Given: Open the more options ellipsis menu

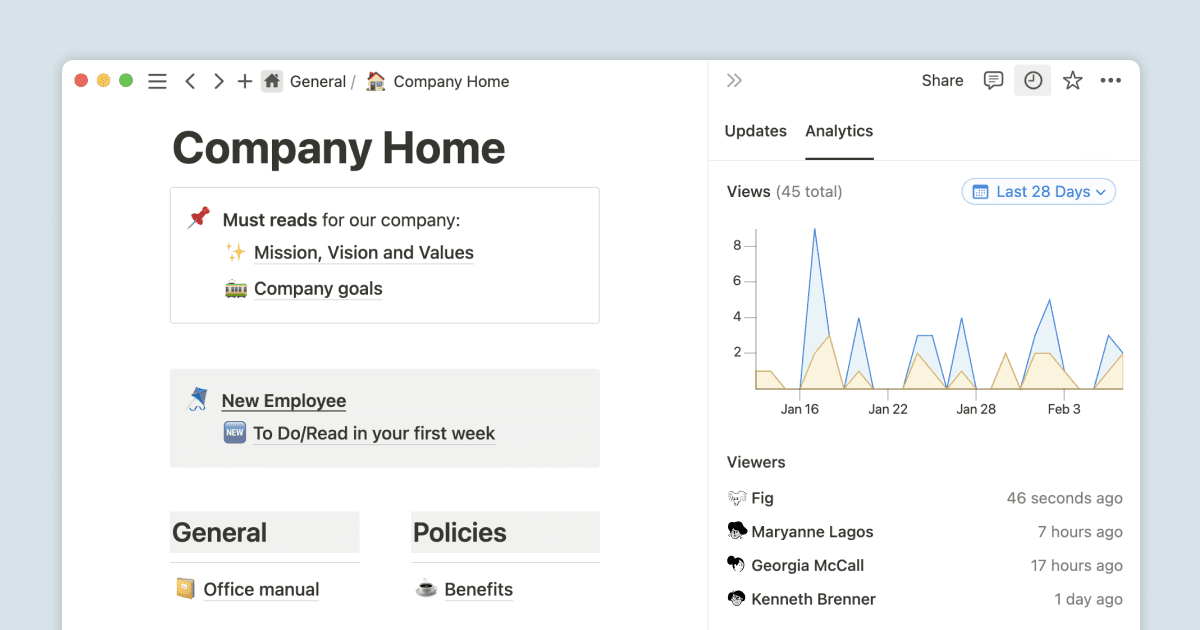Looking at the screenshot, I should (1111, 80).
